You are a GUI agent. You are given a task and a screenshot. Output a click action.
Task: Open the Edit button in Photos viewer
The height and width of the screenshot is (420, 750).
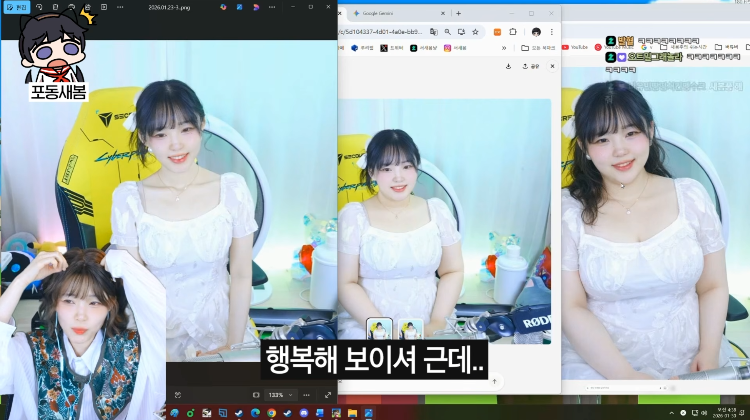16,7
